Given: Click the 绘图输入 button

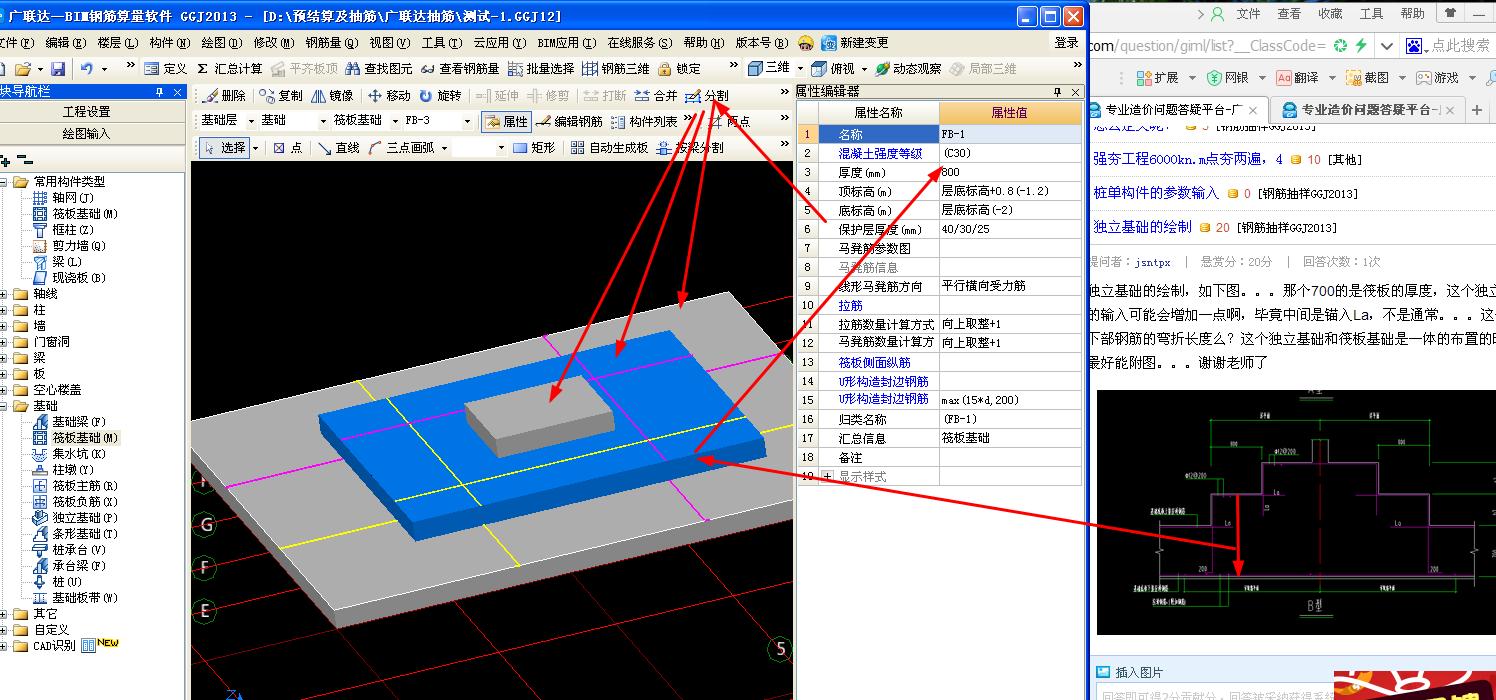Looking at the screenshot, I should pos(87,134).
